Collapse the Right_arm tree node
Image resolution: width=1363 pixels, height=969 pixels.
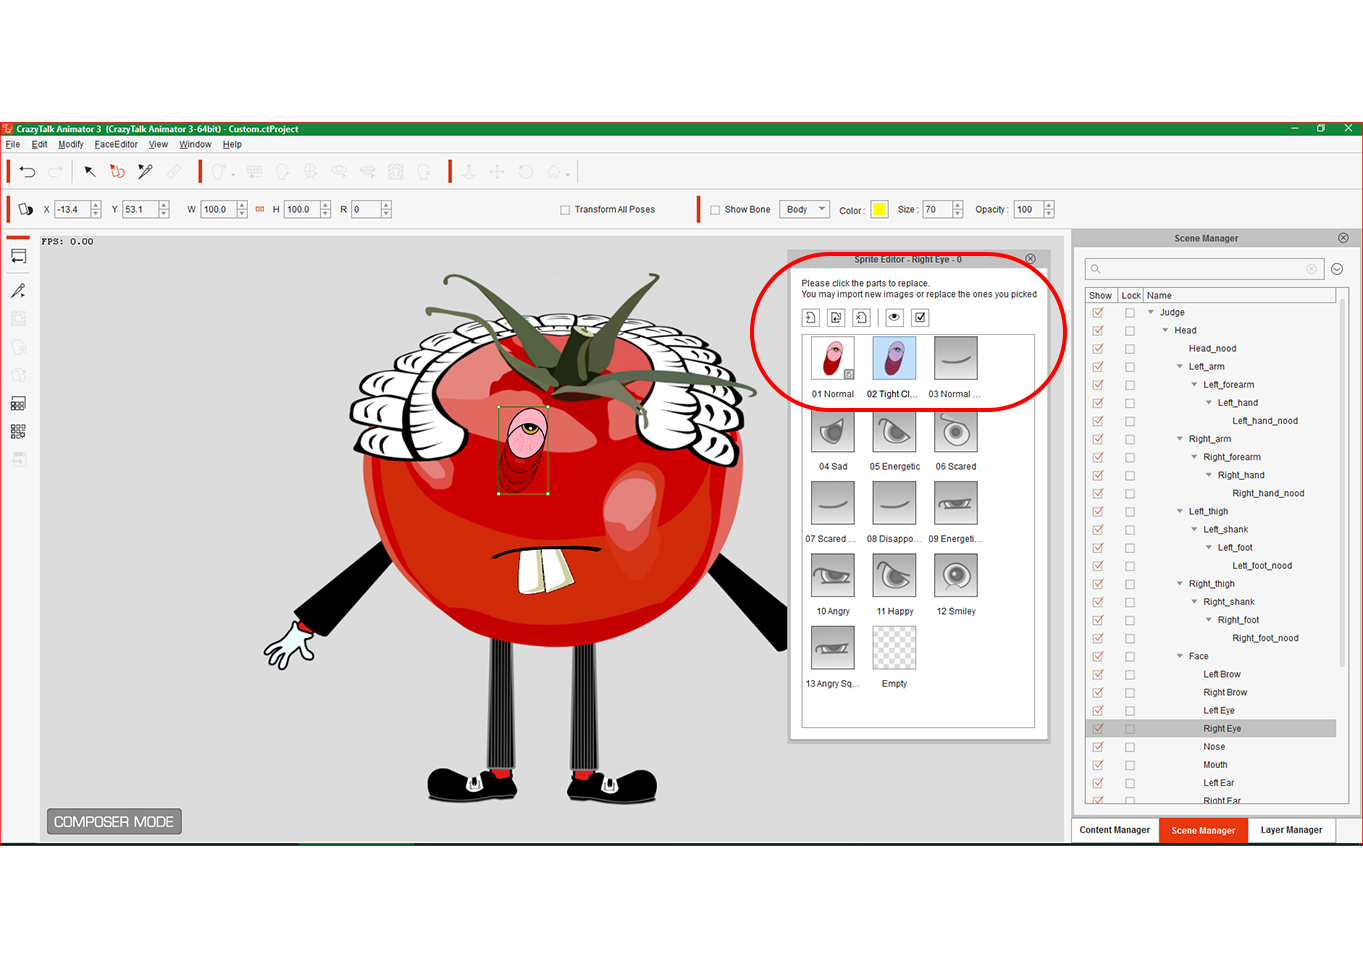[1180, 439]
